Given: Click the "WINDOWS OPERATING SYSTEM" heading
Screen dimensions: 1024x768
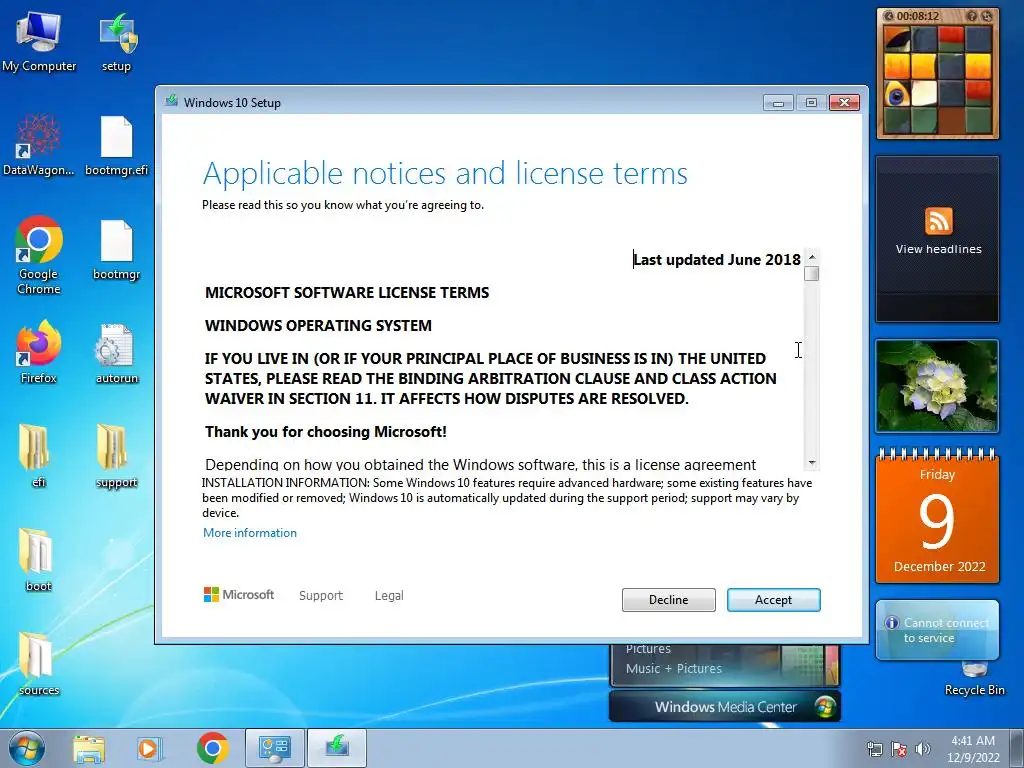Looking at the screenshot, I should point(318,325).
